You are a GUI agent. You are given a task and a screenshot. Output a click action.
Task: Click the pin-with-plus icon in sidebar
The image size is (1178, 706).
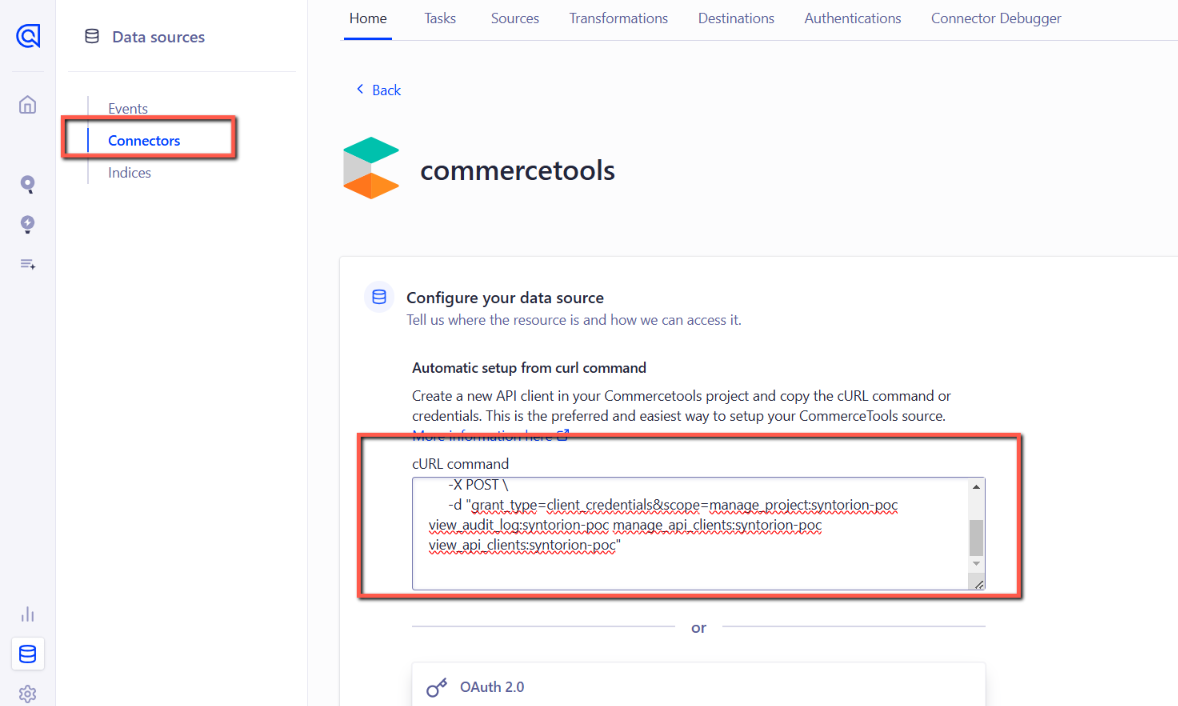pos(27,224)
